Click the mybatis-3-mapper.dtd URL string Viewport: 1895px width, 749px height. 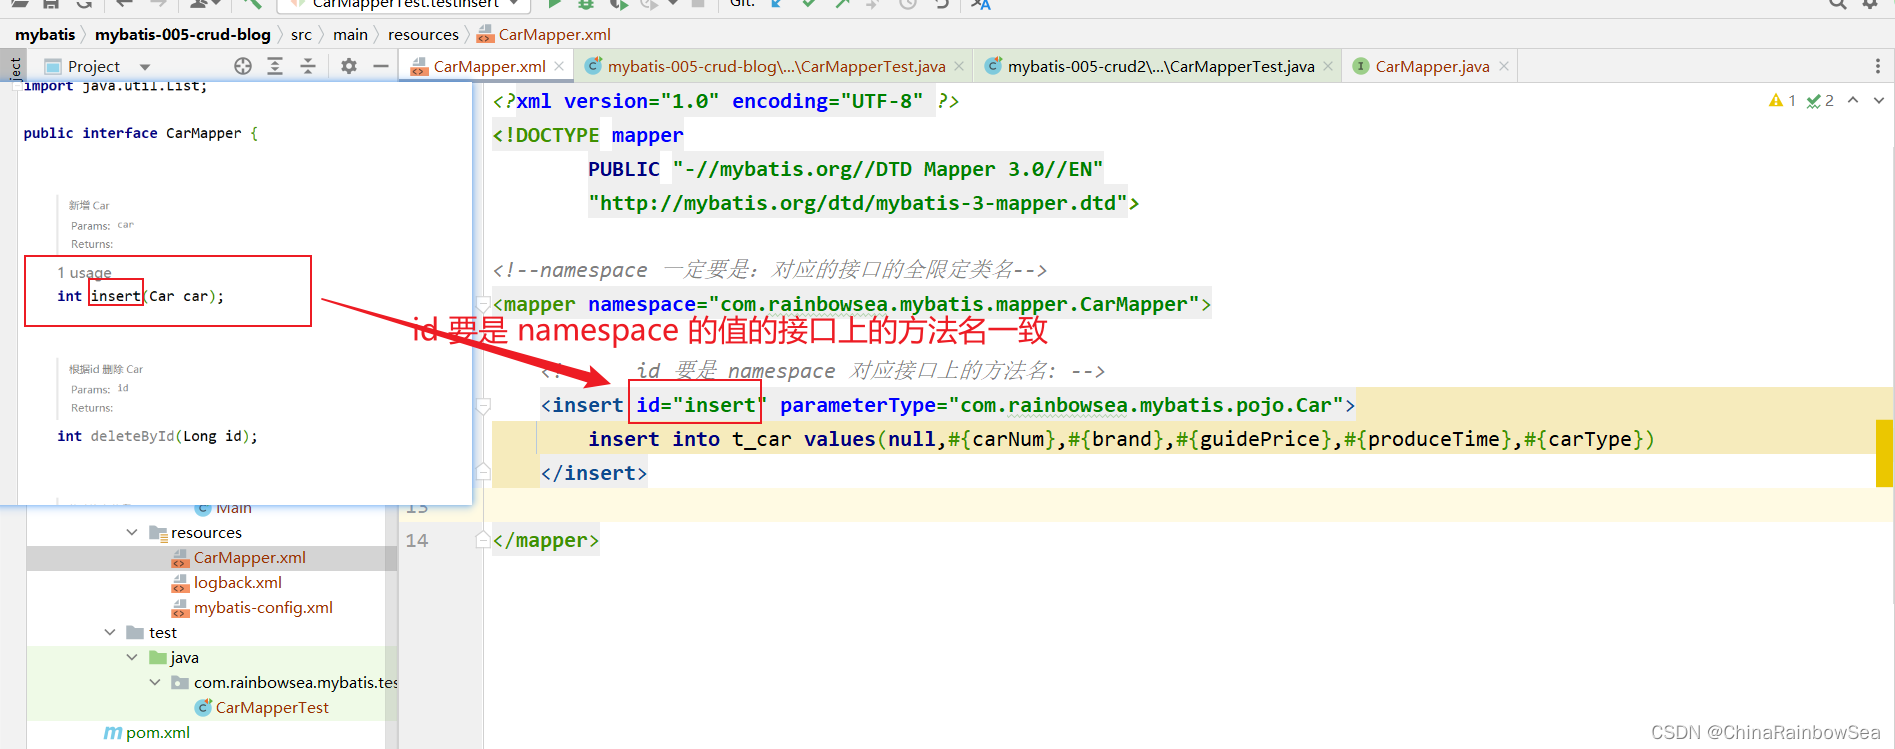pos(858,203)
